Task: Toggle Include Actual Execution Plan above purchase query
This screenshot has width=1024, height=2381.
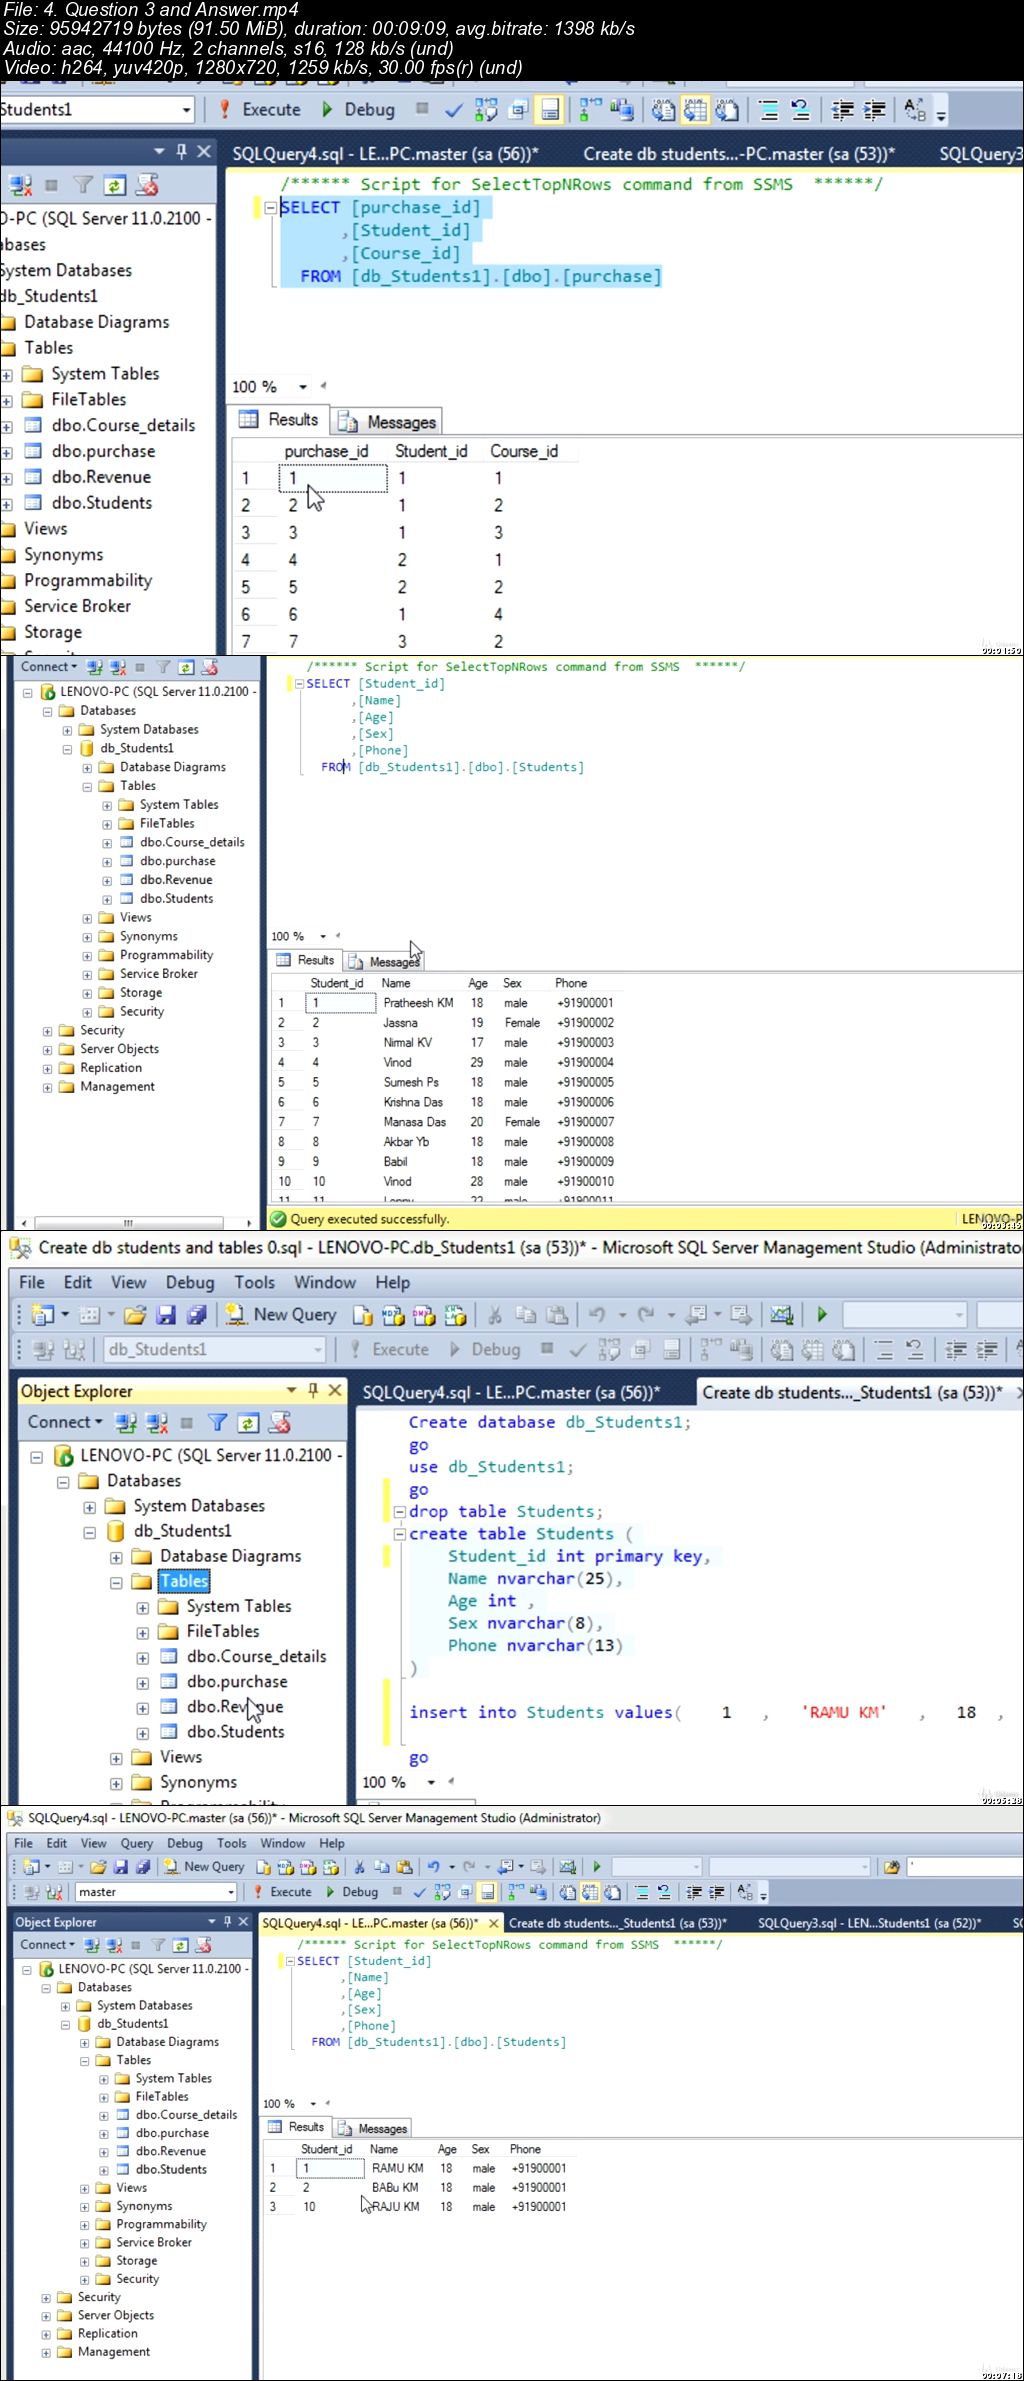Action: (590, 110)
